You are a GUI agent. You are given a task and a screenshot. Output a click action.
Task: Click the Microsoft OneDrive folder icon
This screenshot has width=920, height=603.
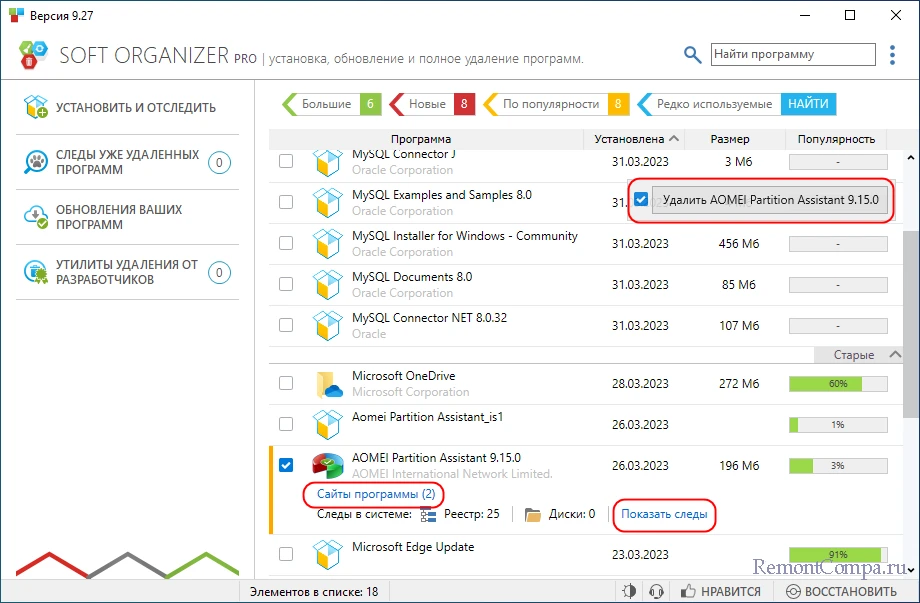[x=329, y=384]
